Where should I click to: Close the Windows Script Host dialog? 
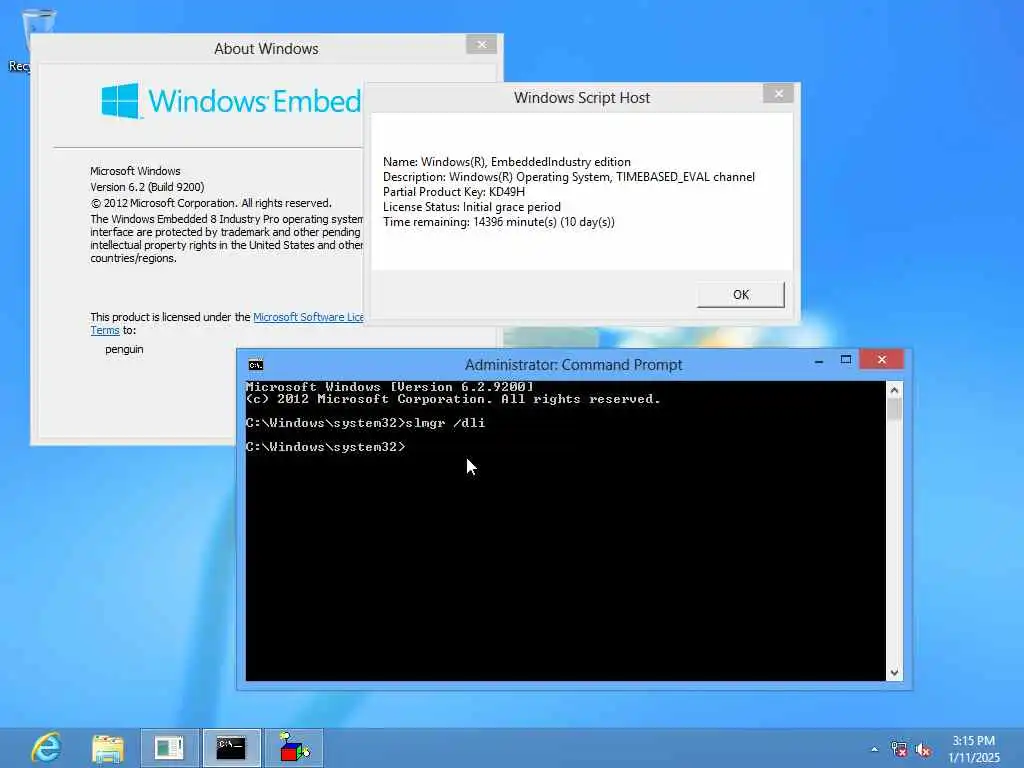tap(778, 94)
